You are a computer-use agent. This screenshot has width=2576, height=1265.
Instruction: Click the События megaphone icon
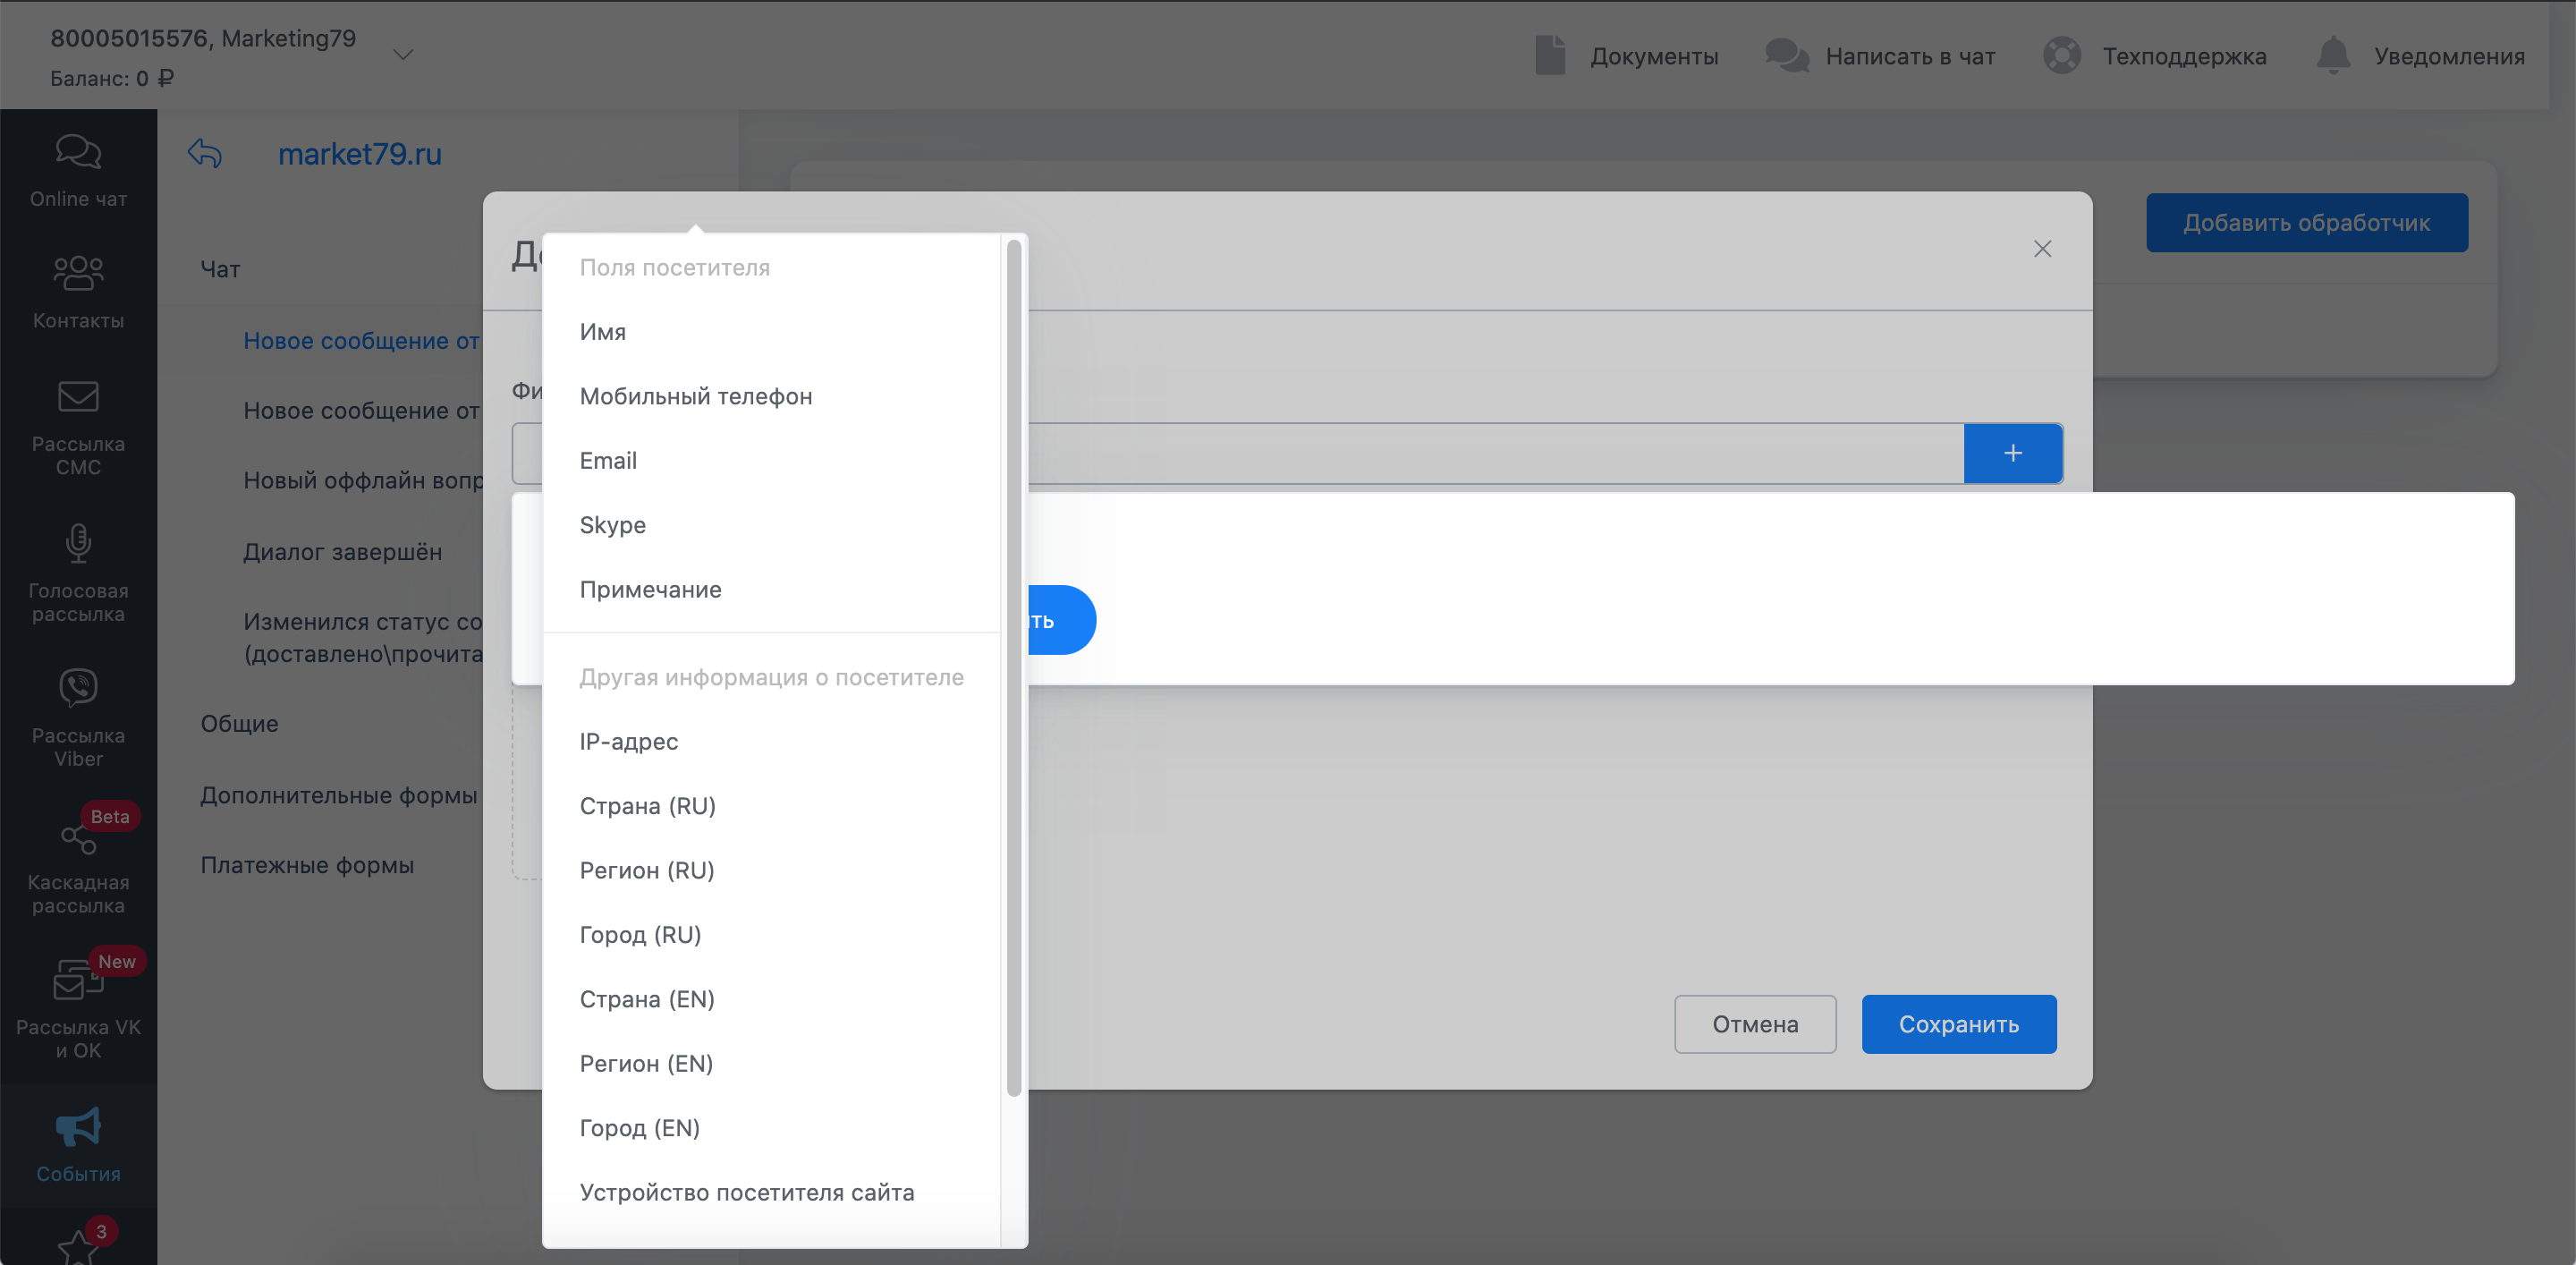(x=78, y=1127)
